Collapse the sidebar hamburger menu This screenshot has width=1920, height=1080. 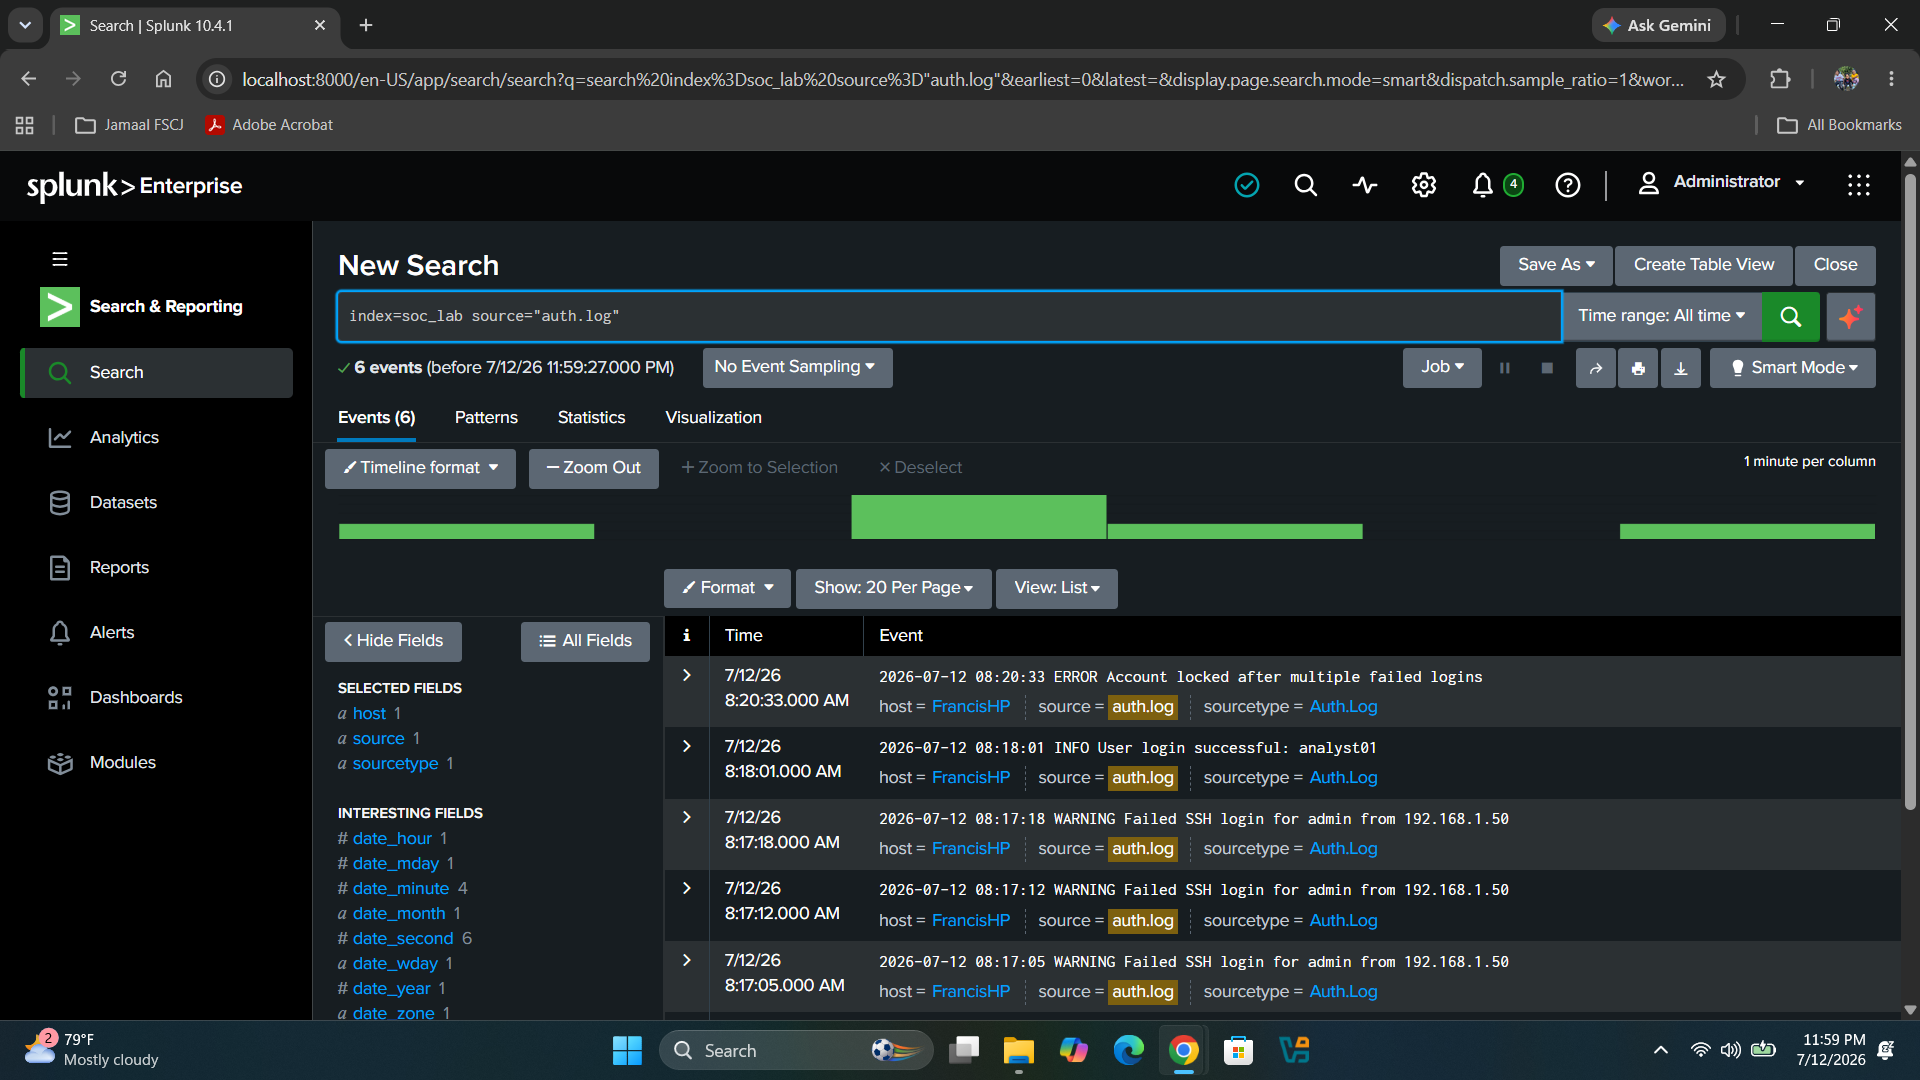click(60, 259)
